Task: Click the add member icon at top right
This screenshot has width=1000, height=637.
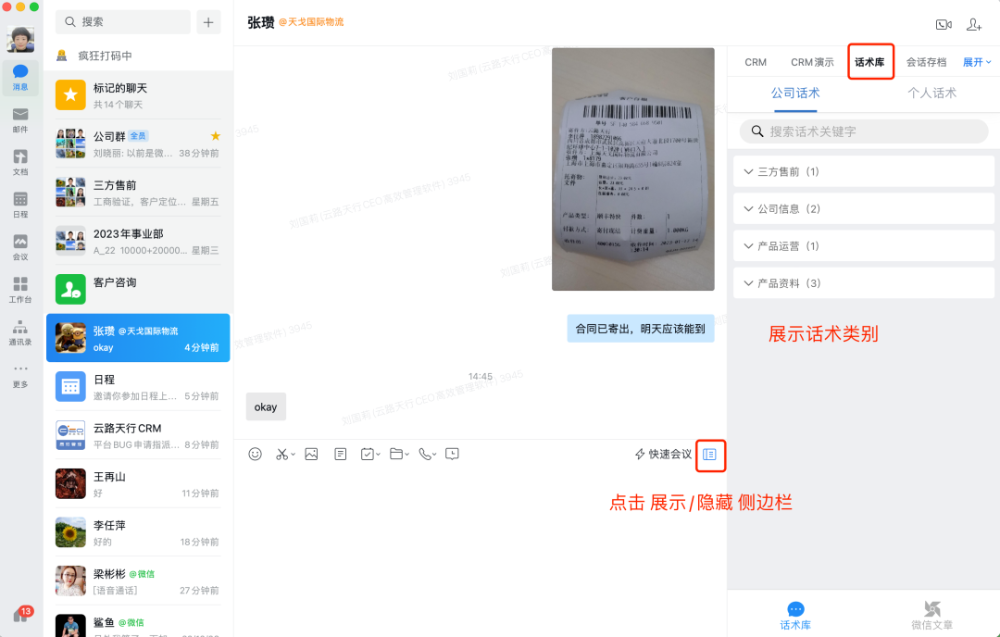Action: 974,25
